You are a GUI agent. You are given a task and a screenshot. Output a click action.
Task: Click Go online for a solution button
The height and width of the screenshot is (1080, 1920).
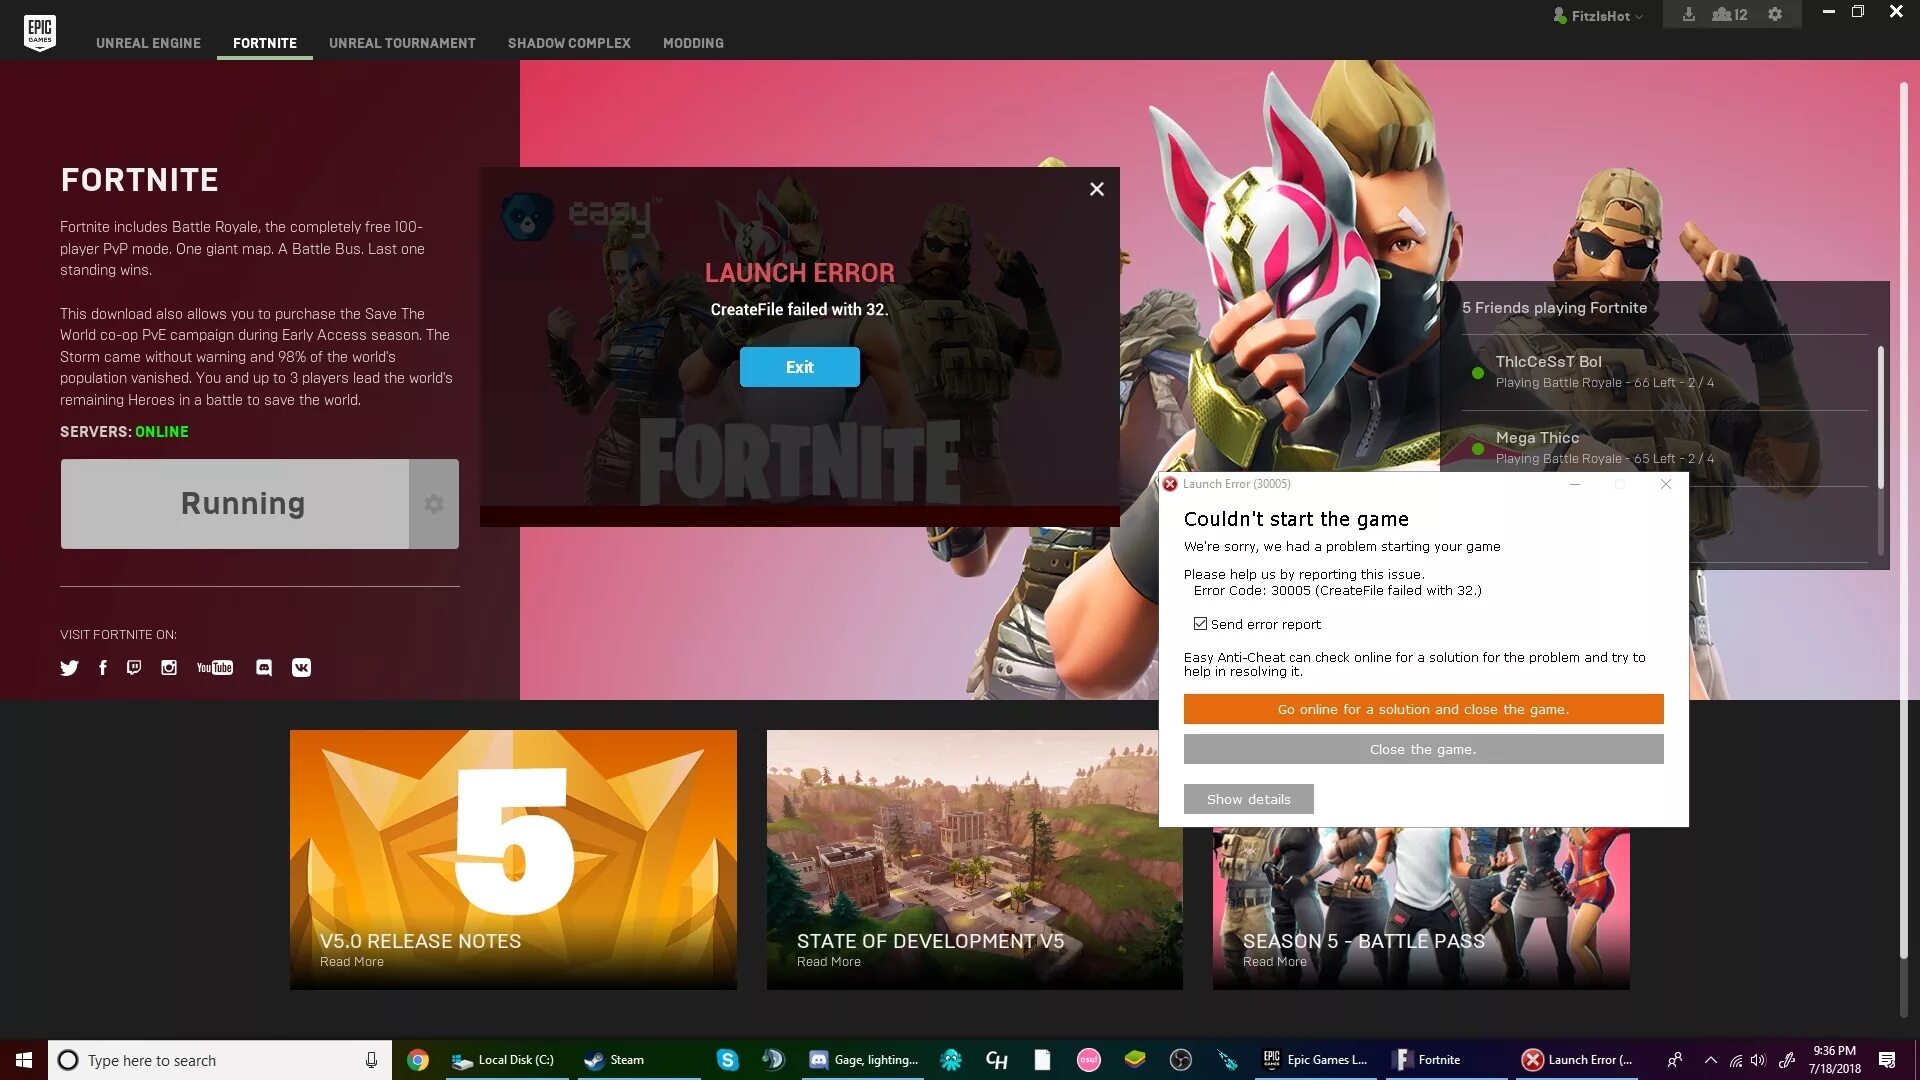coord(1423,708)
